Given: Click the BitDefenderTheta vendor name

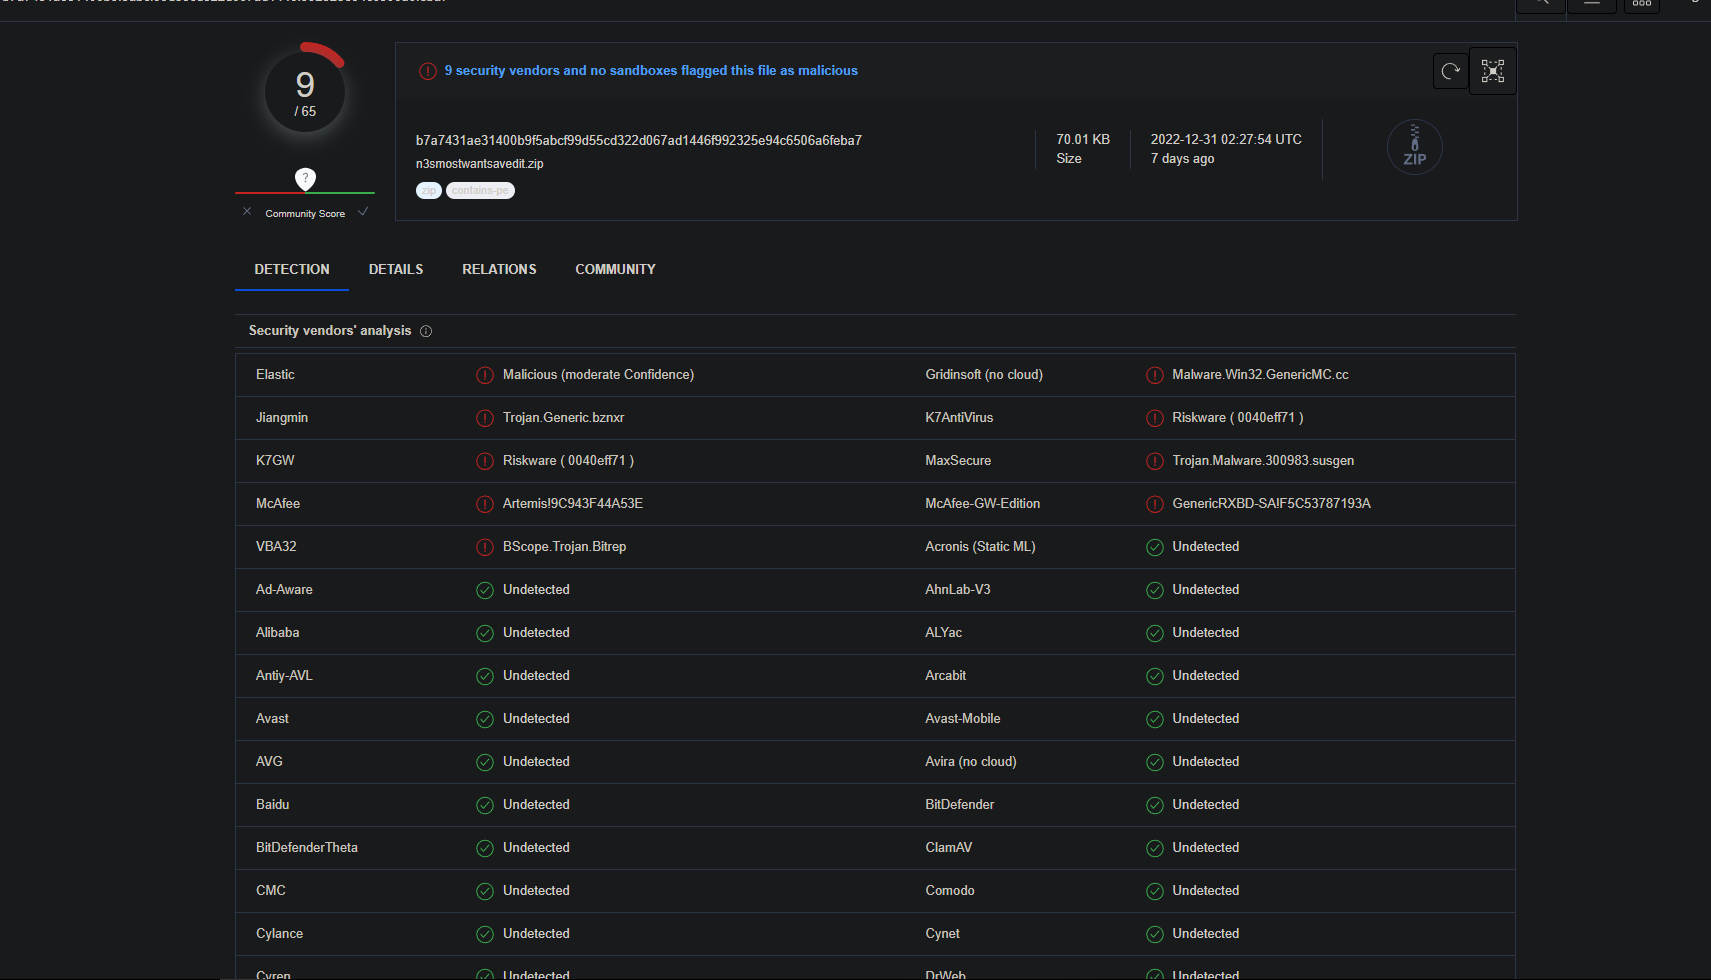Looking at the screenshot, I should (307, 848).
